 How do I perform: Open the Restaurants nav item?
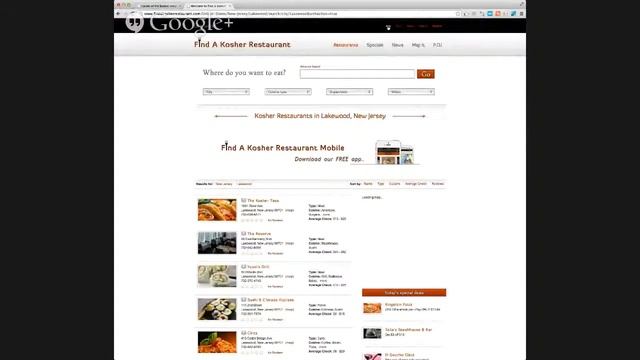[346, 45]
